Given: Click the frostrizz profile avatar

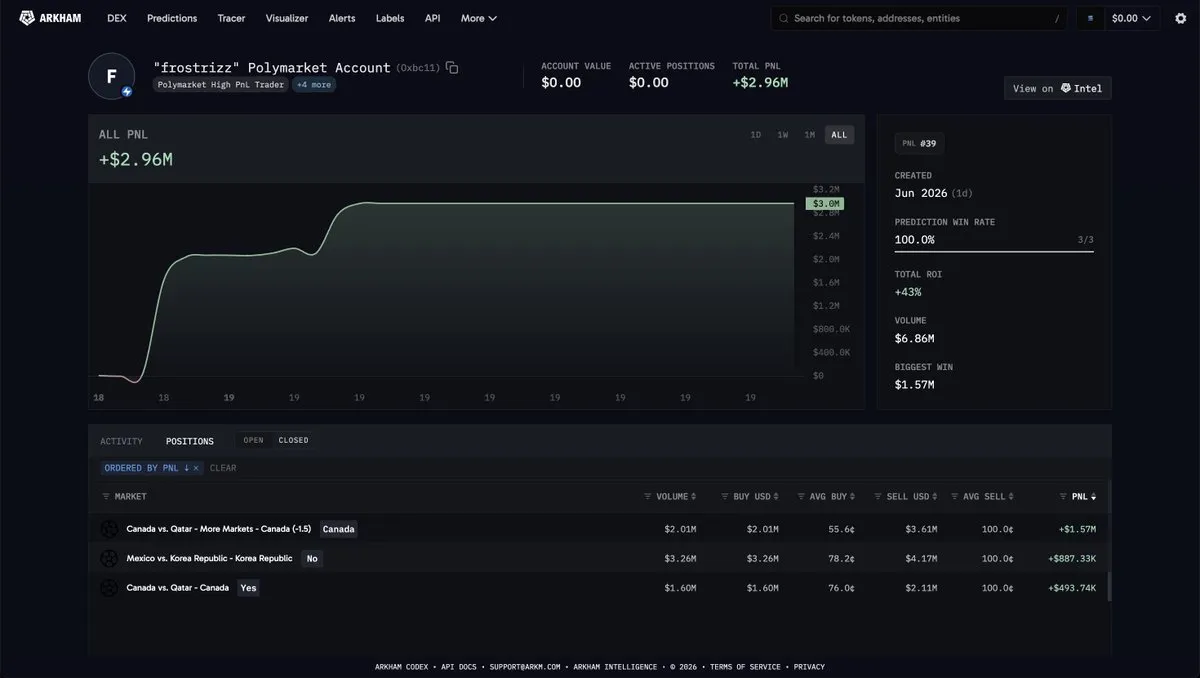Looking at the screenshot, I should [x=111, y=76].
